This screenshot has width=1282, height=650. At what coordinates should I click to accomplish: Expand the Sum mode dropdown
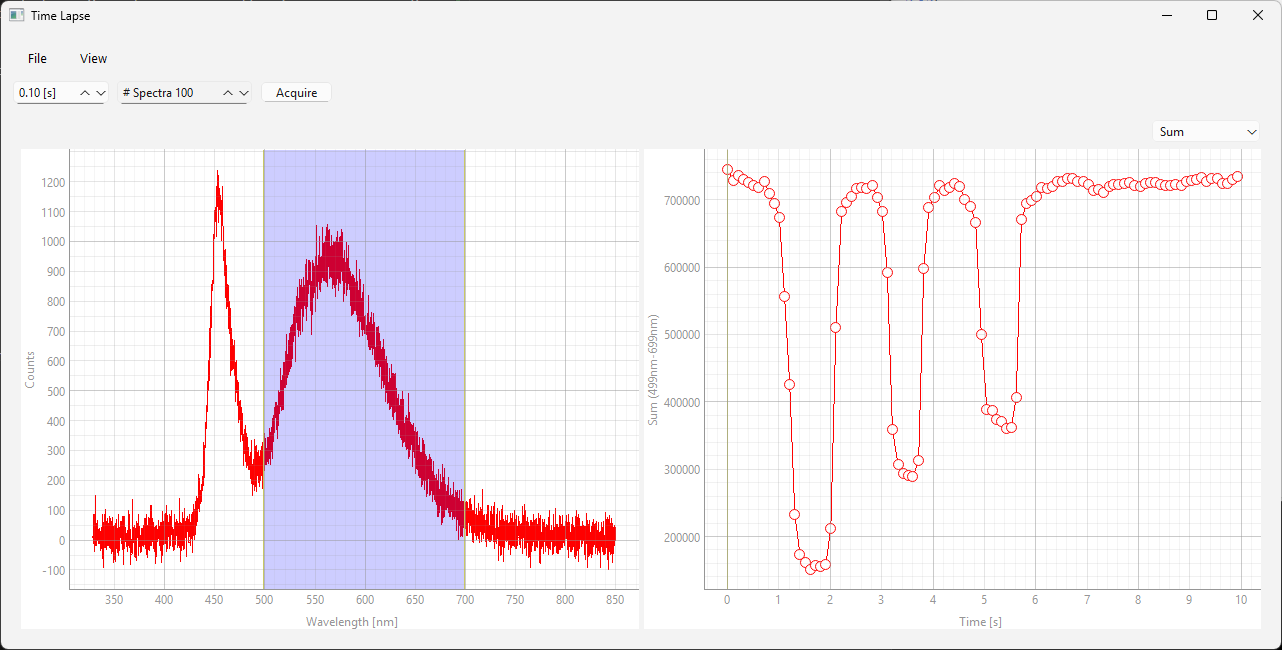[x=1206, y=132]
